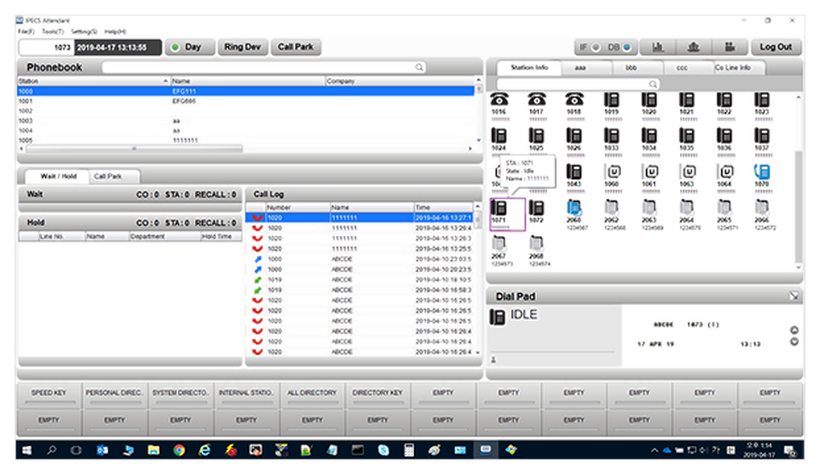Viewport: 820px width, 475px height.
Task: Select first Call Log entry 1020
Action: [x=360, y=218]
